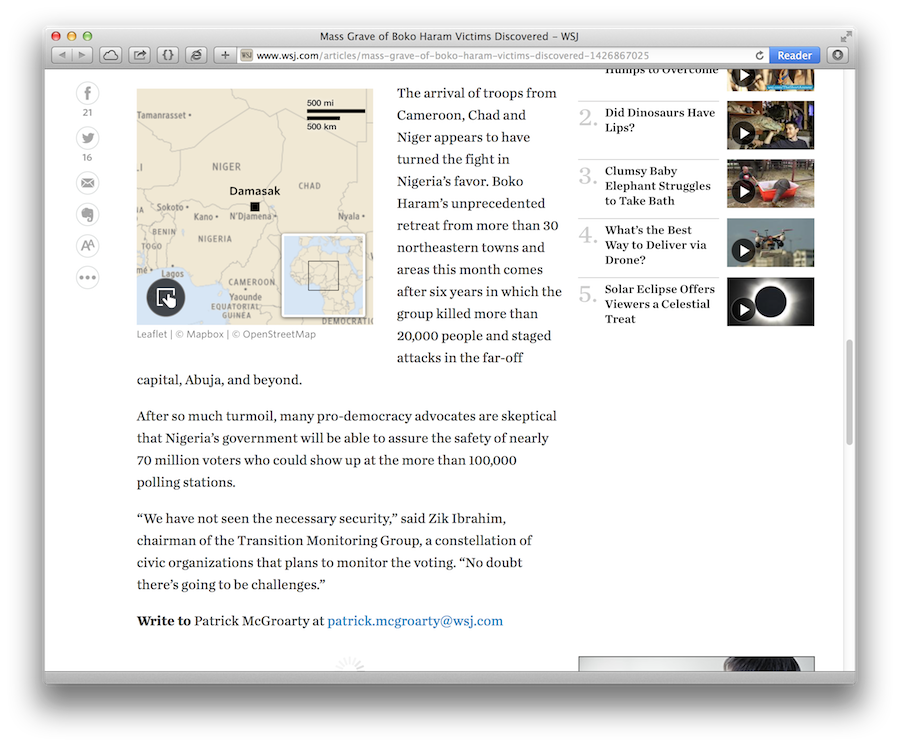900x746 pixels.
Task: Click the curly braces extension icon
Action: click(x=168, y=55)
